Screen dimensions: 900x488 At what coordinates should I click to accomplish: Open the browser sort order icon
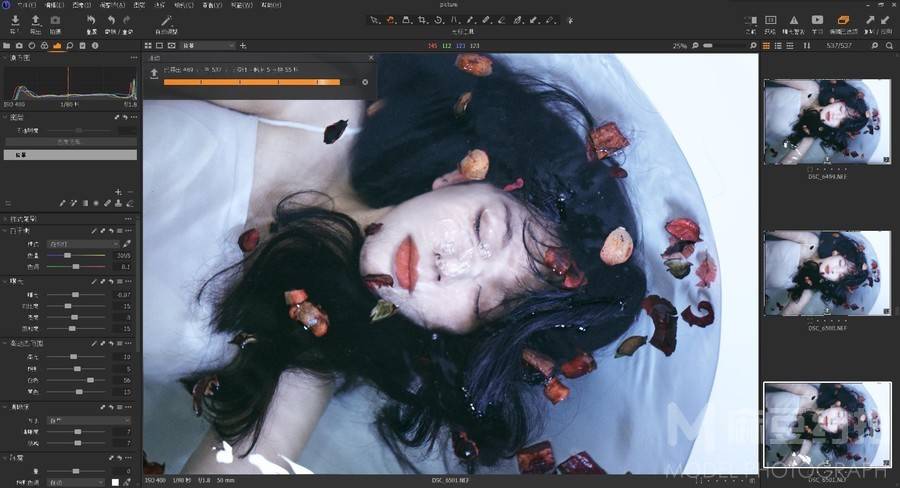[807, 45]
